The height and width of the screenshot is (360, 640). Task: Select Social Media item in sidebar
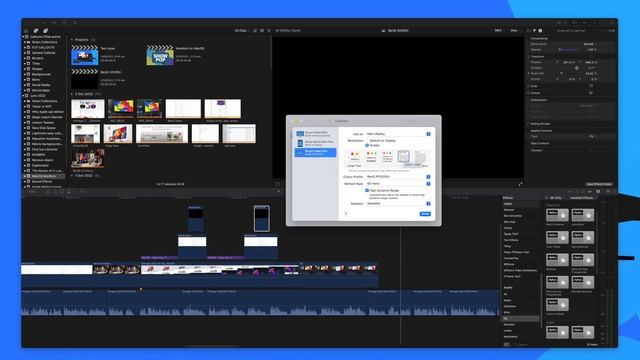[41, 85]
